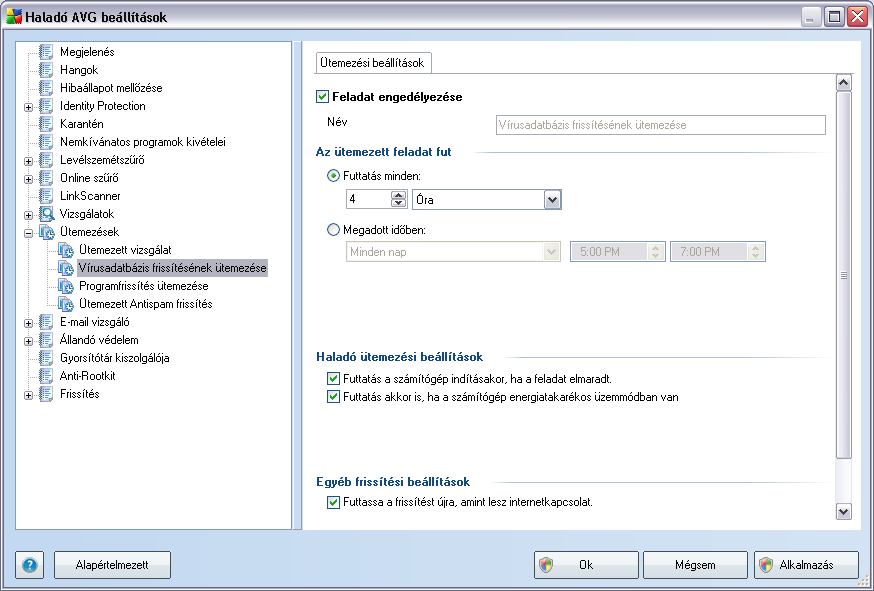The height and width of the screenshot is (591, 874).
Task: Decrease the interval value with down arrow
Action: click(x=399, y=204)
